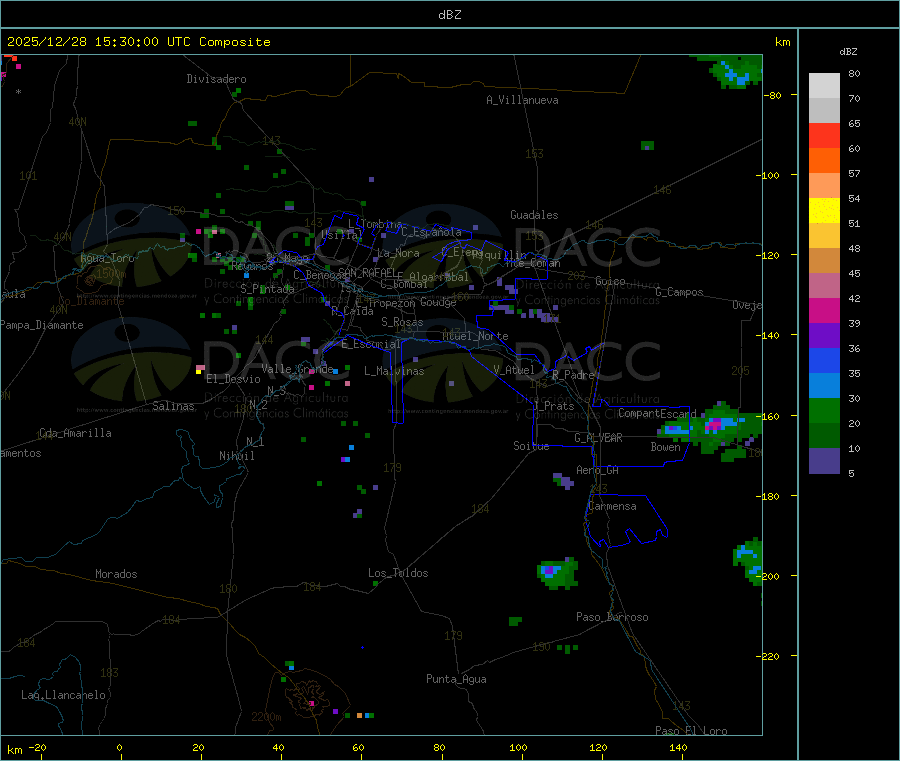Select the A_Villanueva place label
Image resolution: width=900 pixels, height=761 pixels.
pos(522,100)
